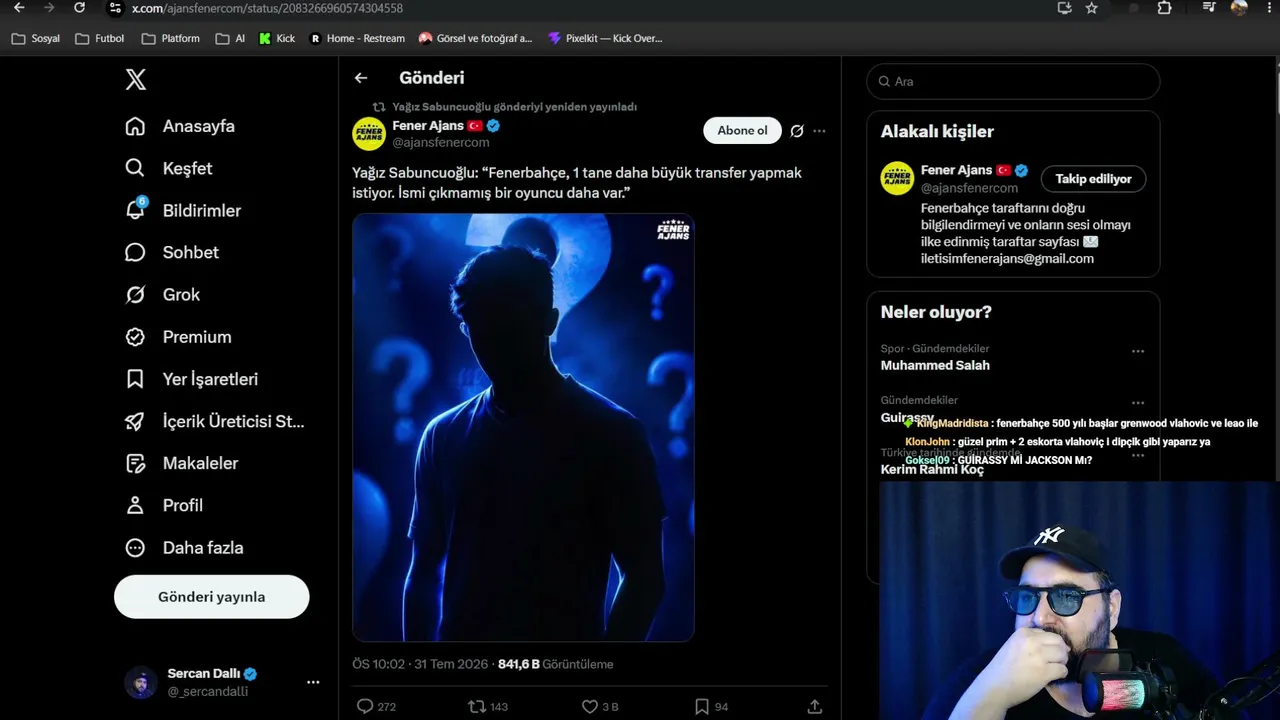Viewport: 1280px width, 720px height.
Task: Click the Ara search field
Action: (x=1013, y=81)
